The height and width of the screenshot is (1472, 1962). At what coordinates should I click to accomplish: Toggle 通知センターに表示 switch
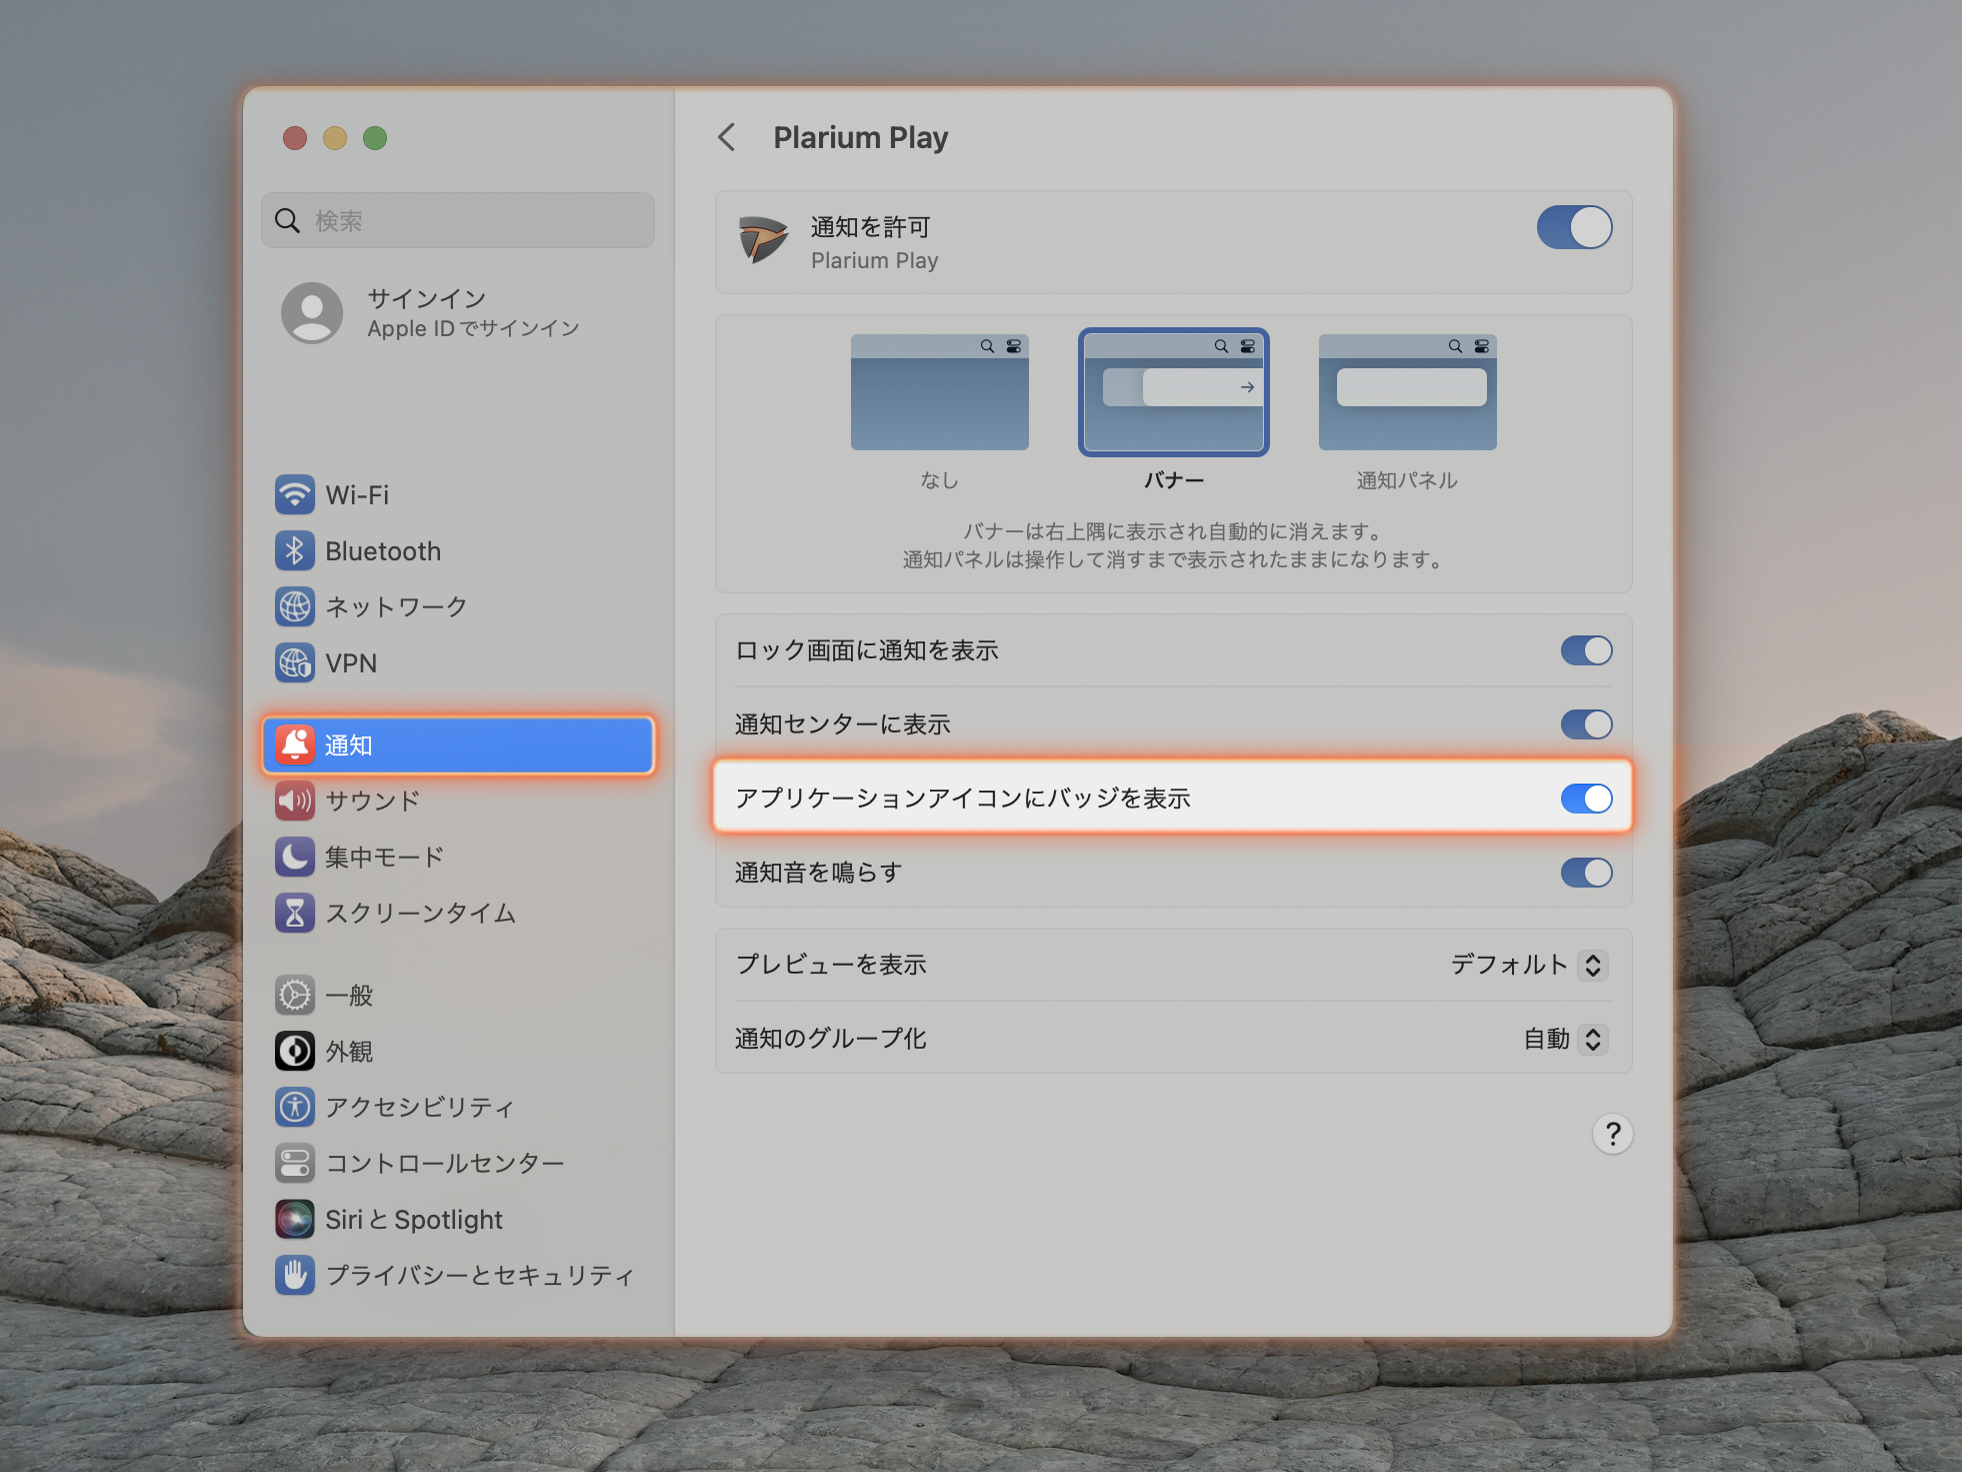(x=1587, y=725)
